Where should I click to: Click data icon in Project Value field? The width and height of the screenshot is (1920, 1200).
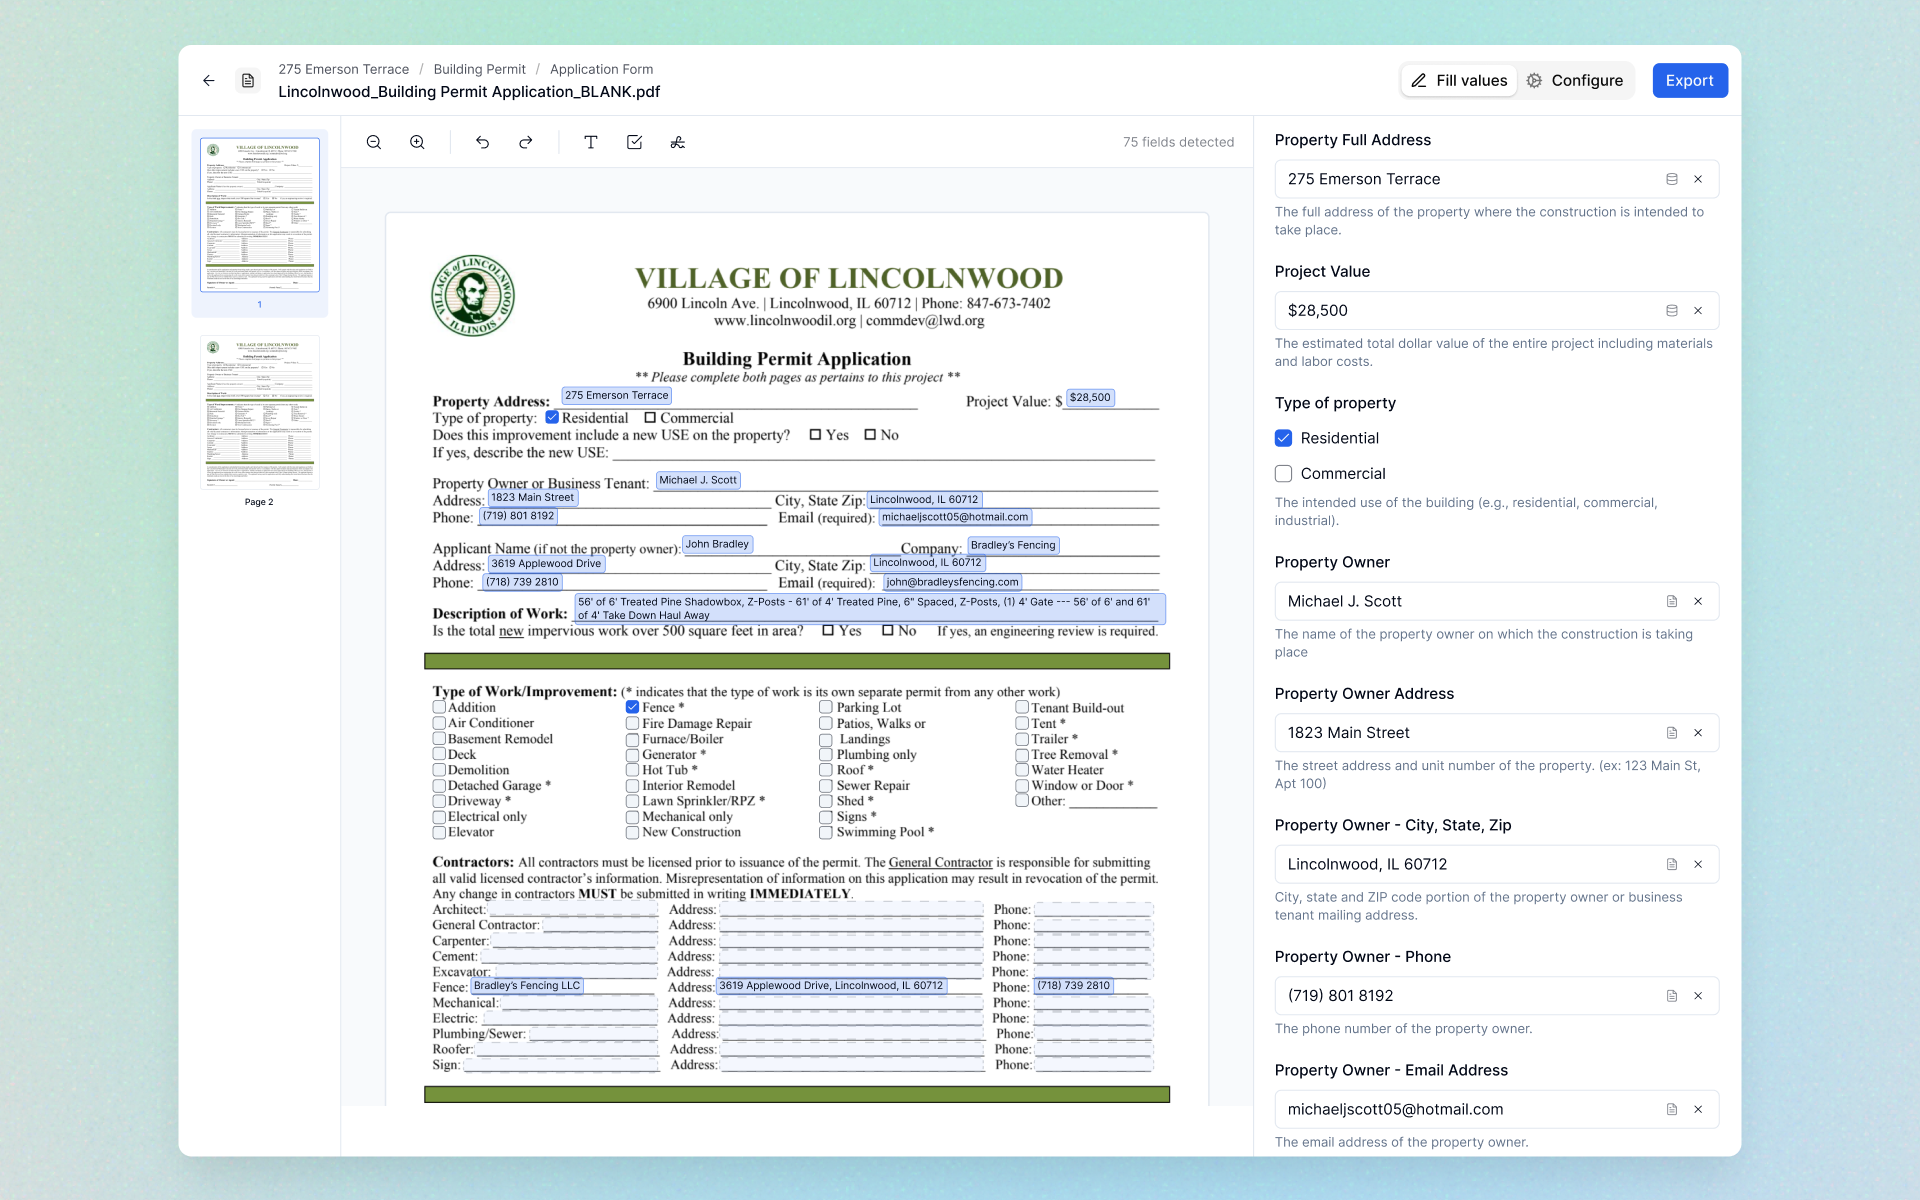1671,311
